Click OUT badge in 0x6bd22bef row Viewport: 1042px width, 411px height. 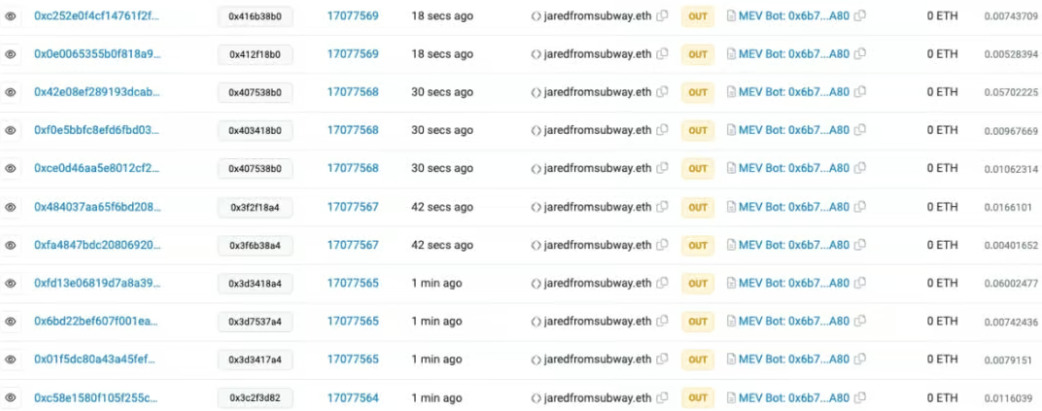pyautogui.click(x=698, y=322)
